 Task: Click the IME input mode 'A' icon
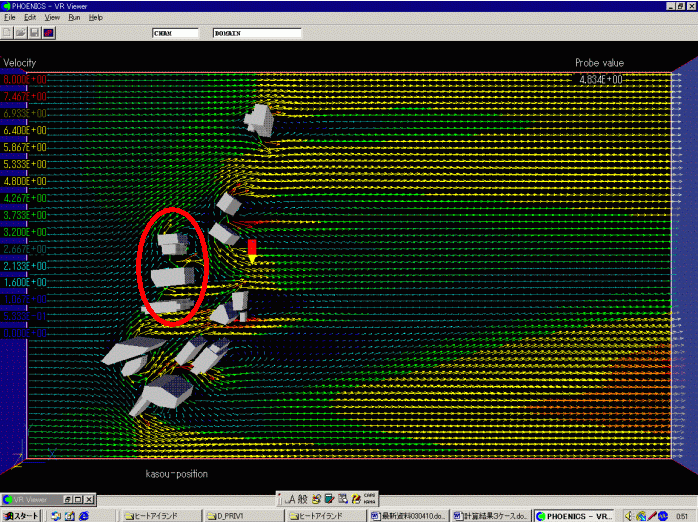click(x=291, y=498)
